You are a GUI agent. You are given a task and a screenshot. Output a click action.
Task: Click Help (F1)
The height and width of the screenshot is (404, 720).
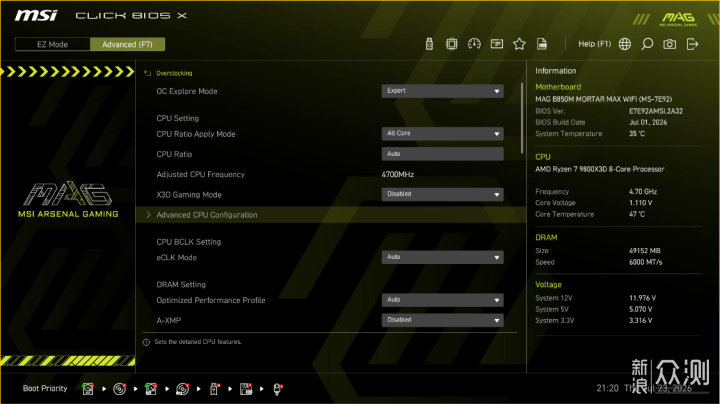(595, 44)
